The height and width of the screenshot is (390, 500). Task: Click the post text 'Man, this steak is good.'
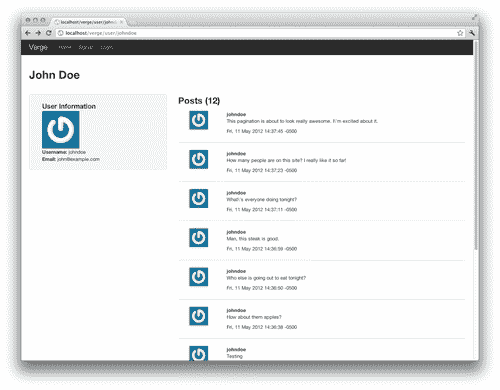coord(253,239)
